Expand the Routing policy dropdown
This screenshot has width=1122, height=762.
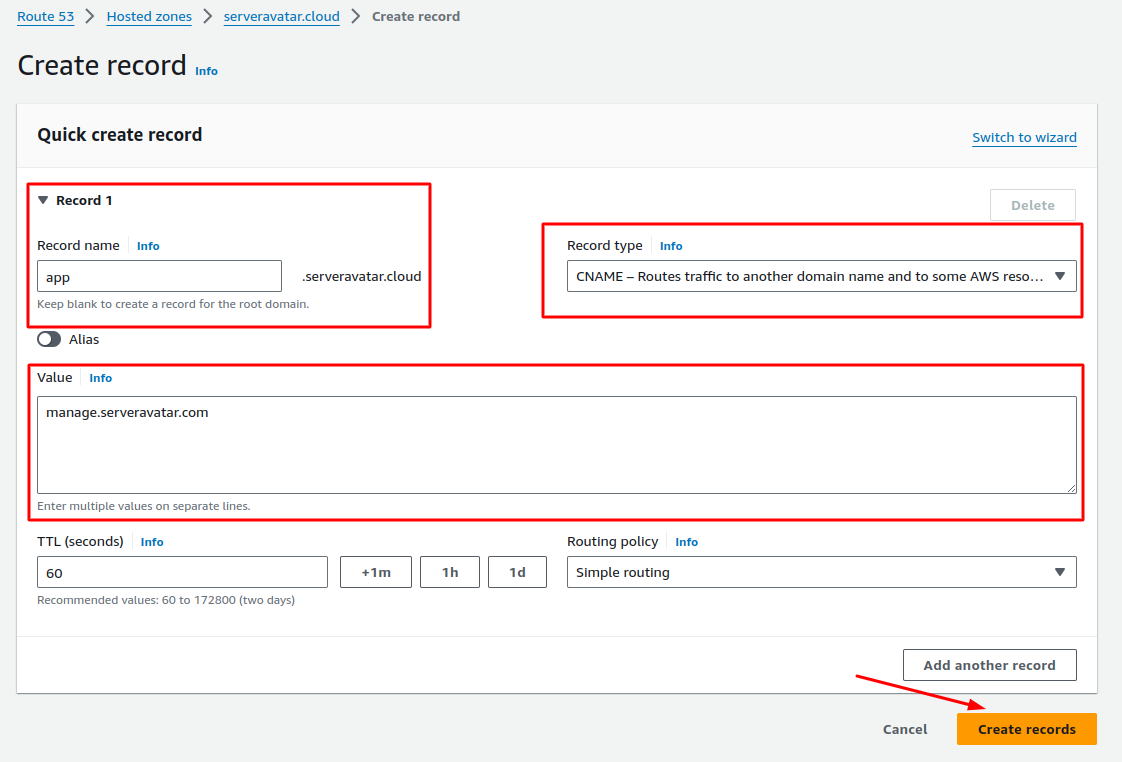click(821, 572)
